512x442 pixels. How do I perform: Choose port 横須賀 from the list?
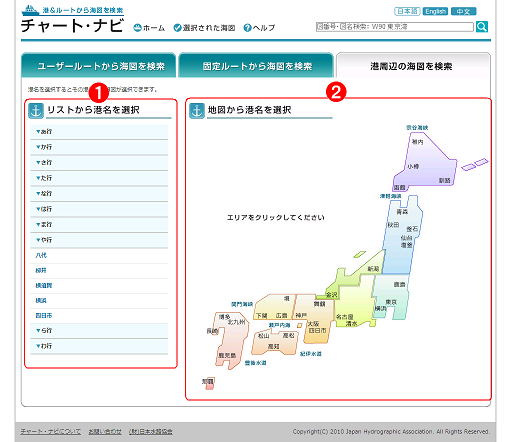click(44, 285)
